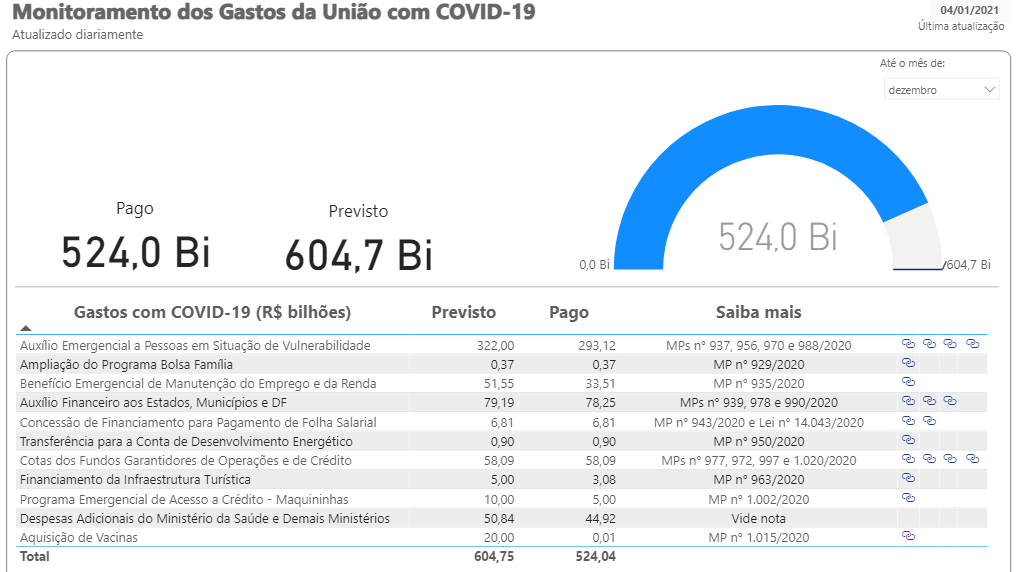Screen dimensions: 1028x572
Task: Select 'Programa Emergencial de Acesso a Crédito - Maquininhas'
Action: (184, 500)
